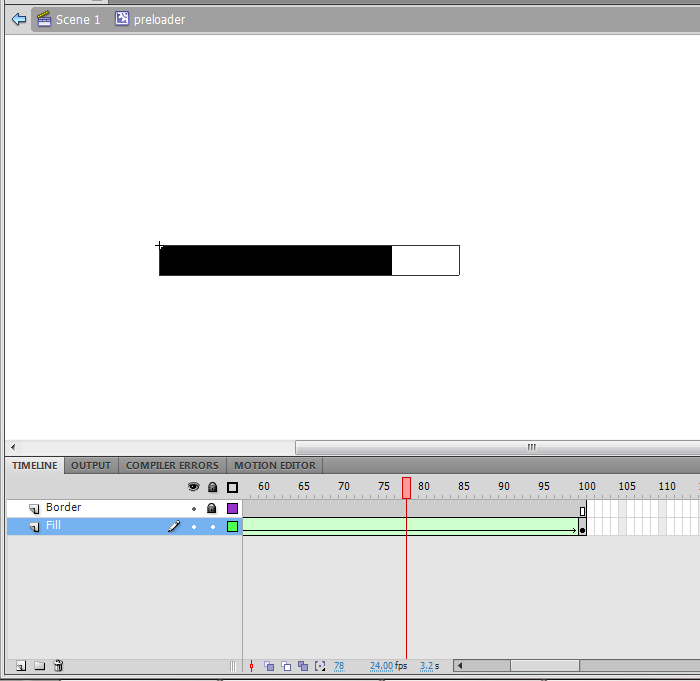Show all layers as outlines header icon

point(232,487)
